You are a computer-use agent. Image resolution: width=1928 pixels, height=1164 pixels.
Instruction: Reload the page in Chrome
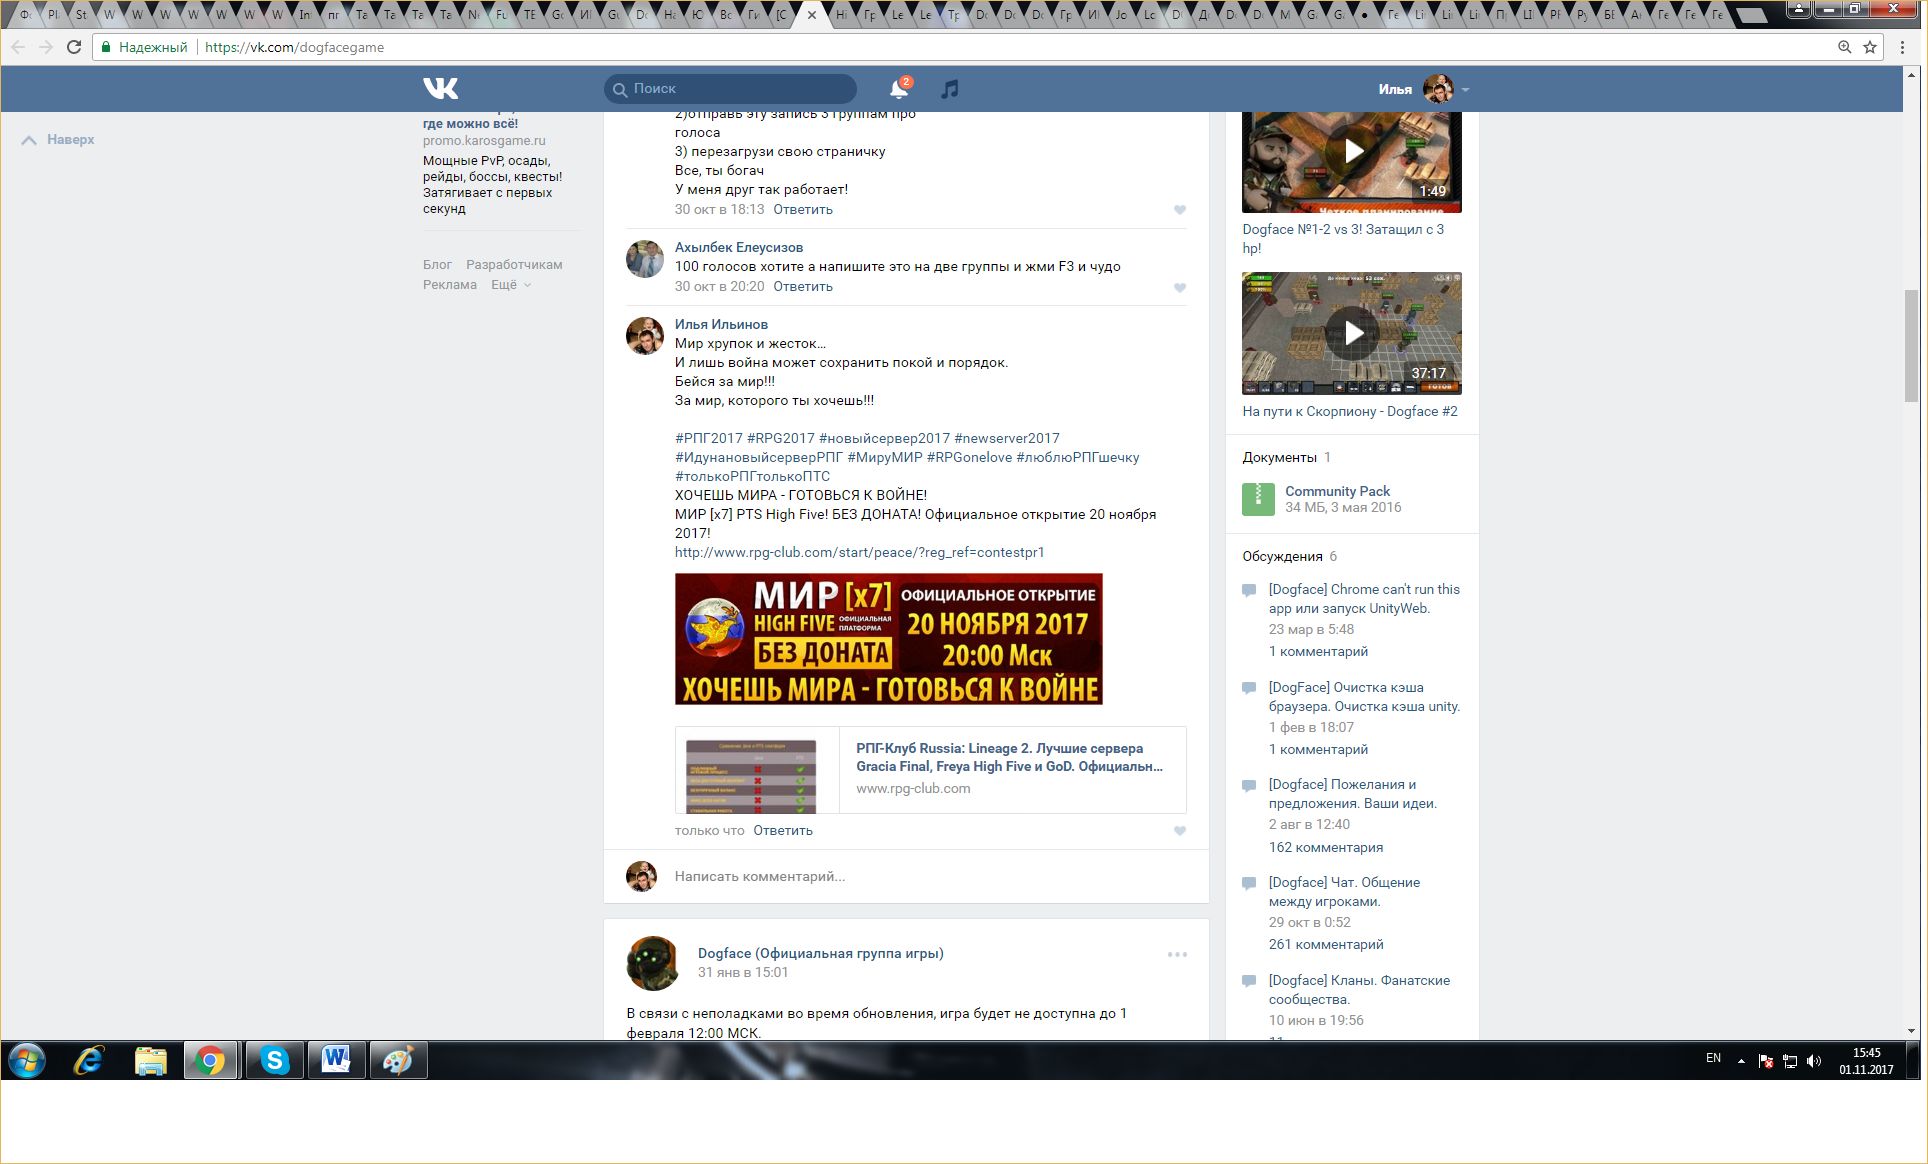tap(74, 47)
